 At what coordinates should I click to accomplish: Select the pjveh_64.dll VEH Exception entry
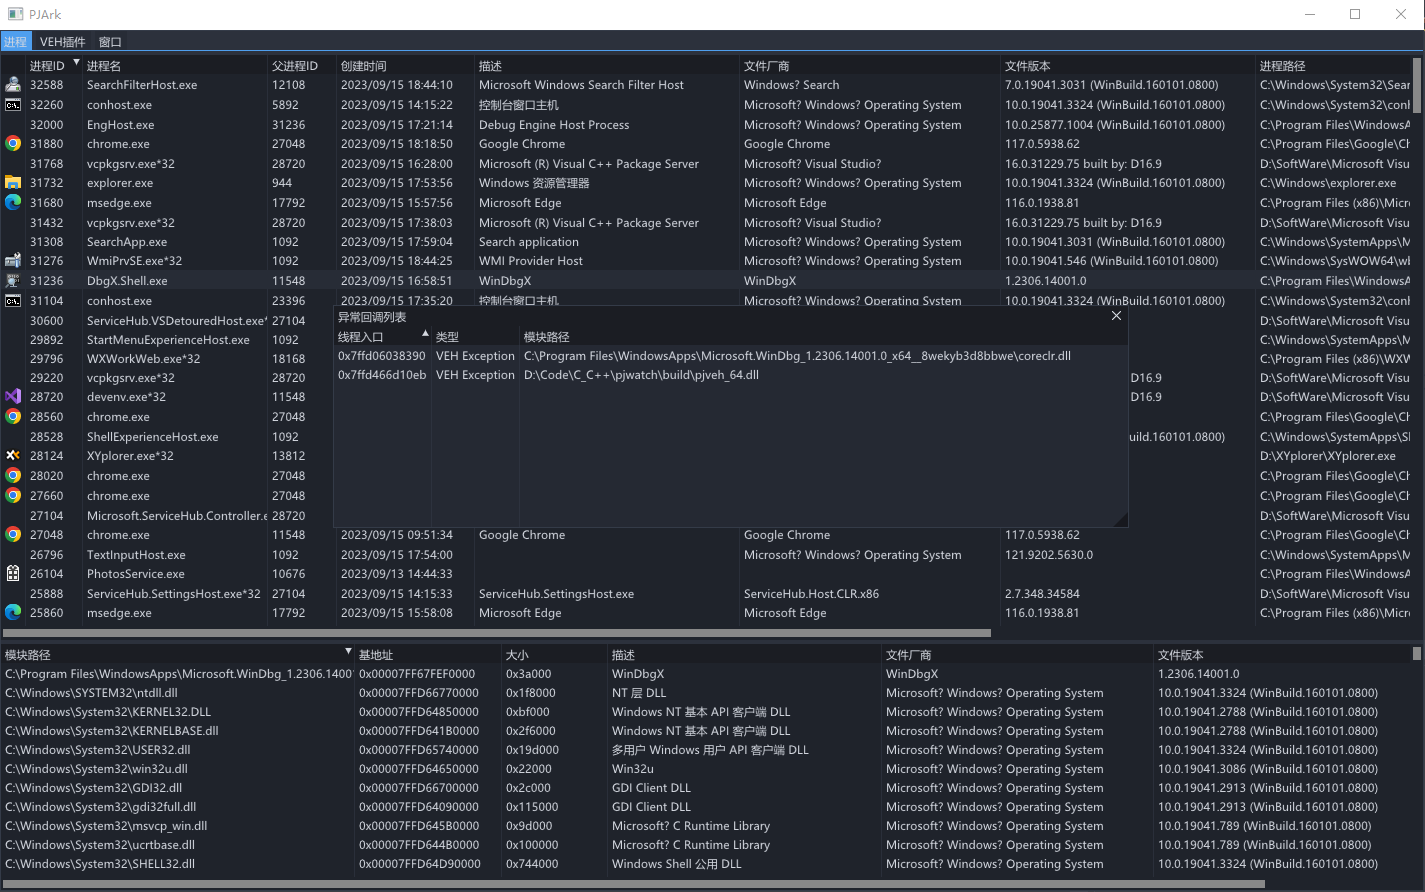pos(730,375)
